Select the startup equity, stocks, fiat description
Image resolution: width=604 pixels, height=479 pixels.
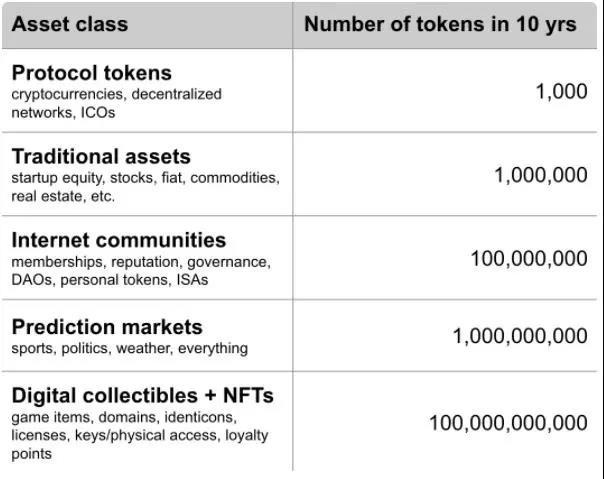[x=145, y=187]
